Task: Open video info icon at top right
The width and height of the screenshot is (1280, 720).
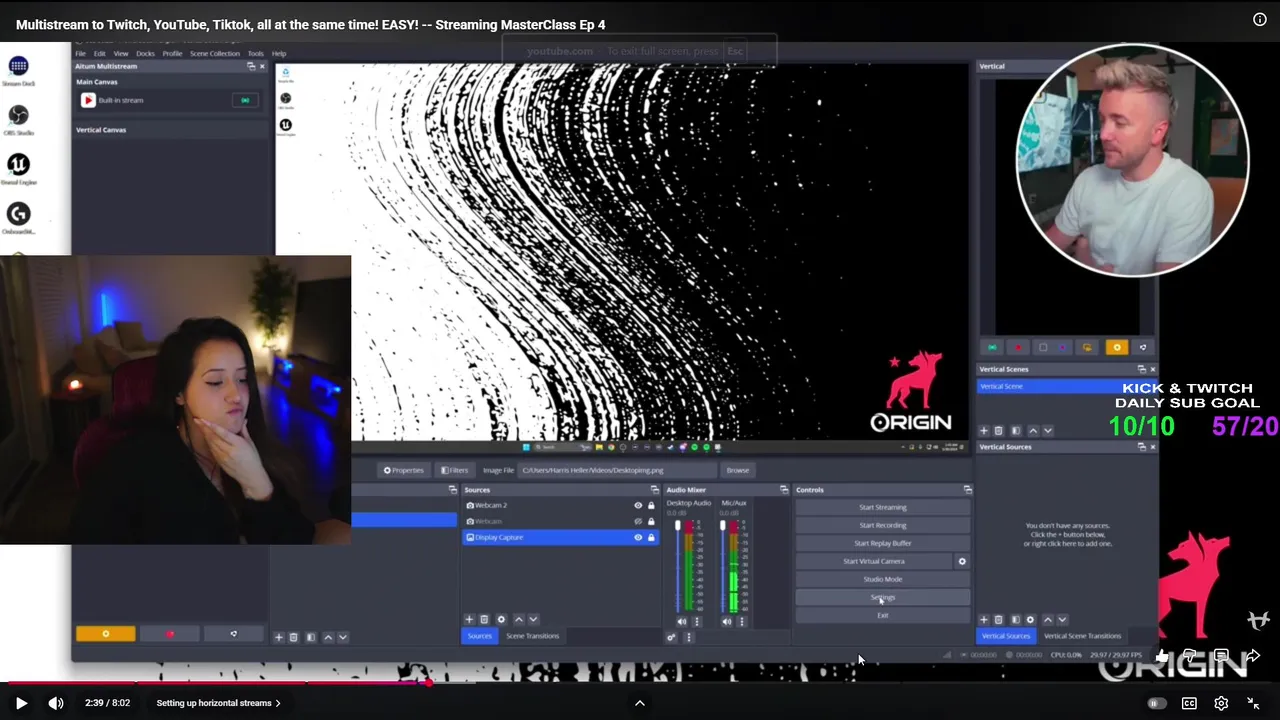Action: tap(1260, 19)
